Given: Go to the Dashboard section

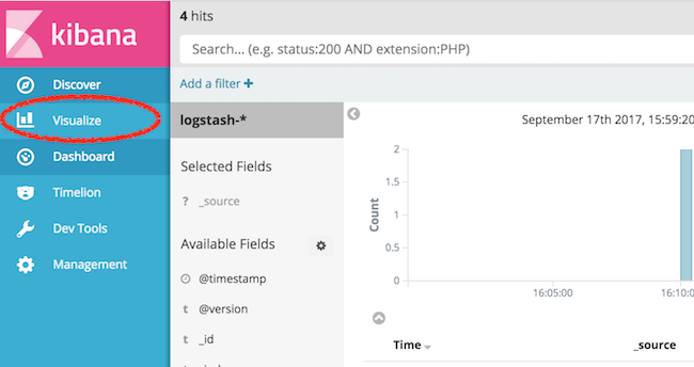Looking at the screenshot, I should click(85, 157).
